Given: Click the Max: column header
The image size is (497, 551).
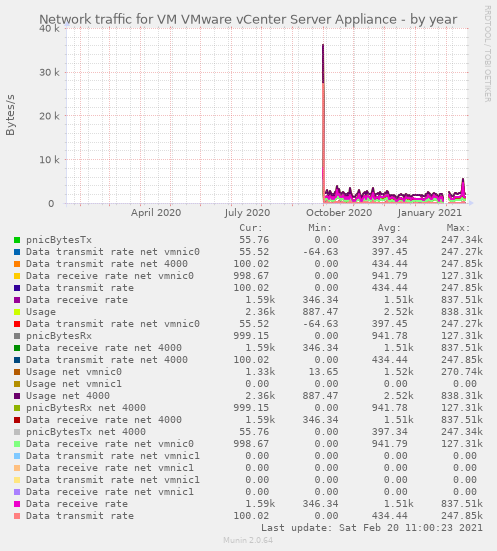Looking at the screenshot, I should (458, 228).
